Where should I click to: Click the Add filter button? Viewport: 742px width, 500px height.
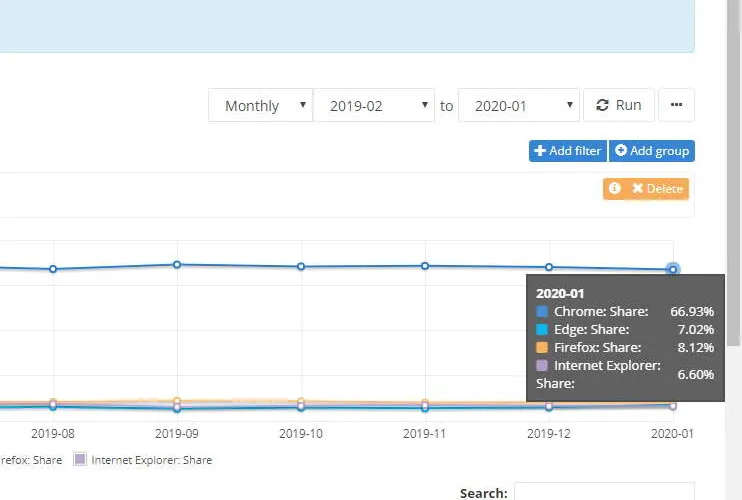click(567, 151)
